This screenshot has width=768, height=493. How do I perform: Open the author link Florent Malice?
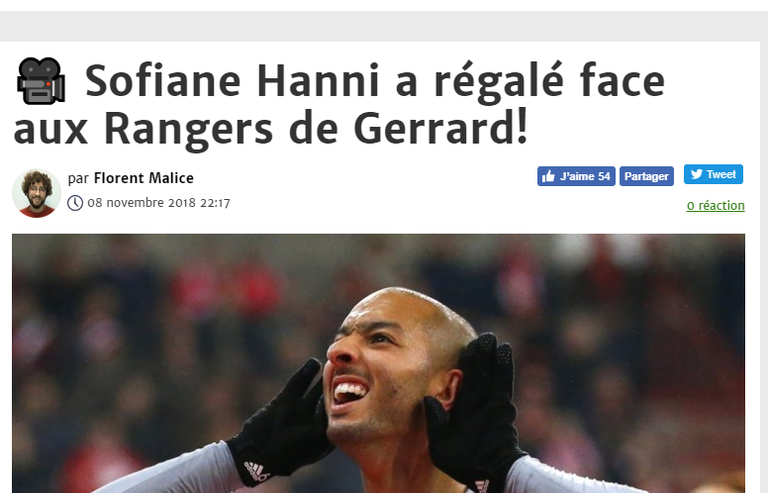pos(144,178)
